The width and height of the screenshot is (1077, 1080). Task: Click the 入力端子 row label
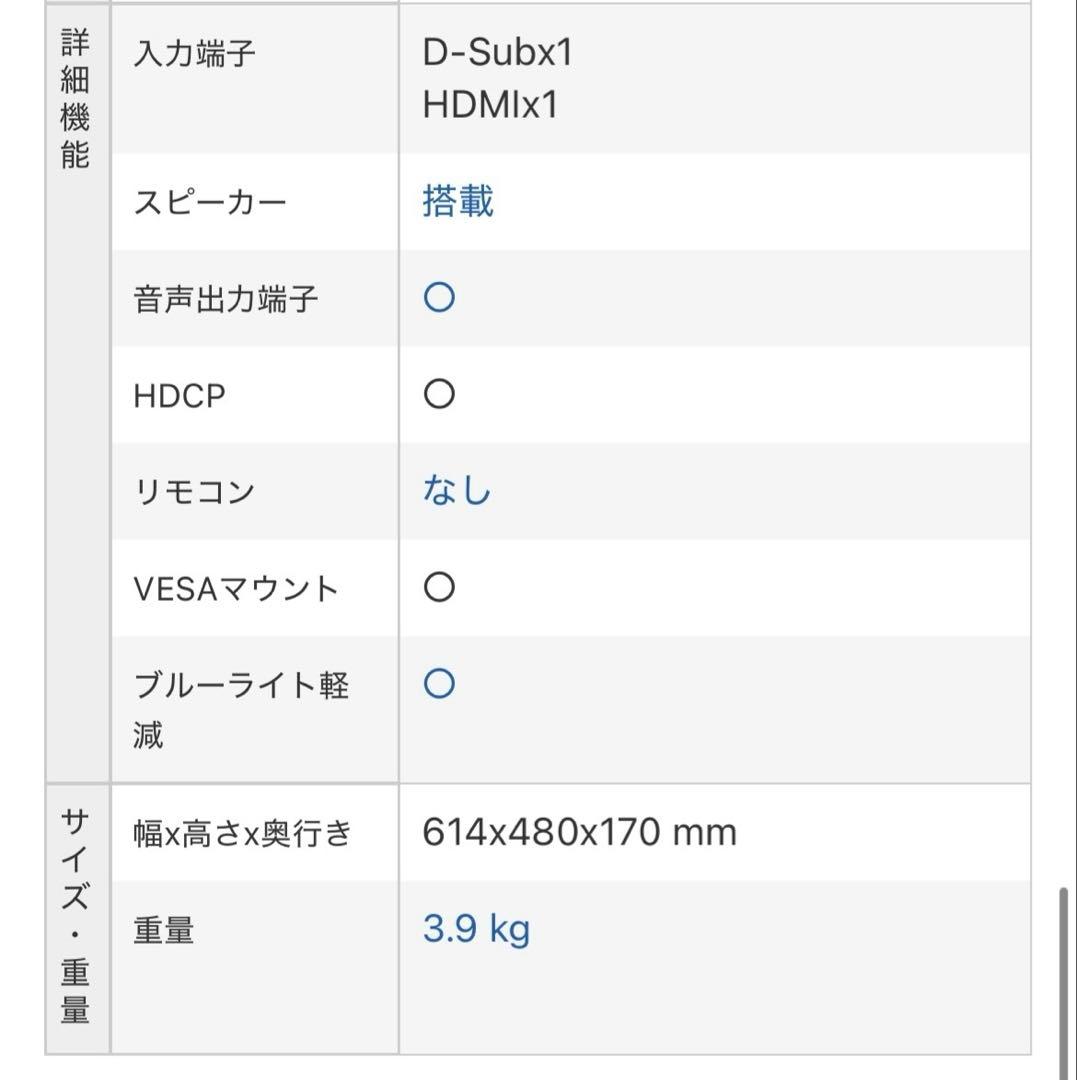click(194, 54)
